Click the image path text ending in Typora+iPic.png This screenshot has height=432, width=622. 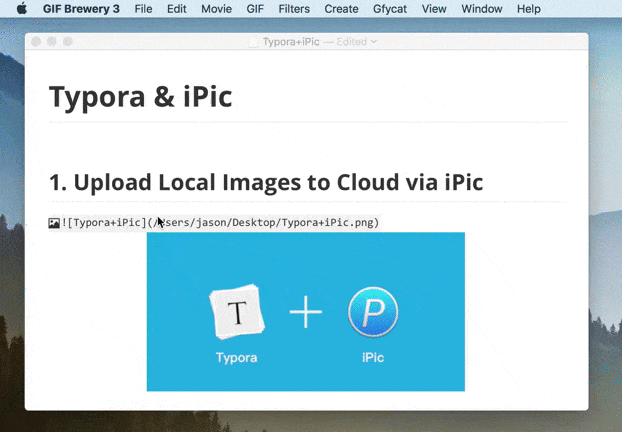[263, 223]
